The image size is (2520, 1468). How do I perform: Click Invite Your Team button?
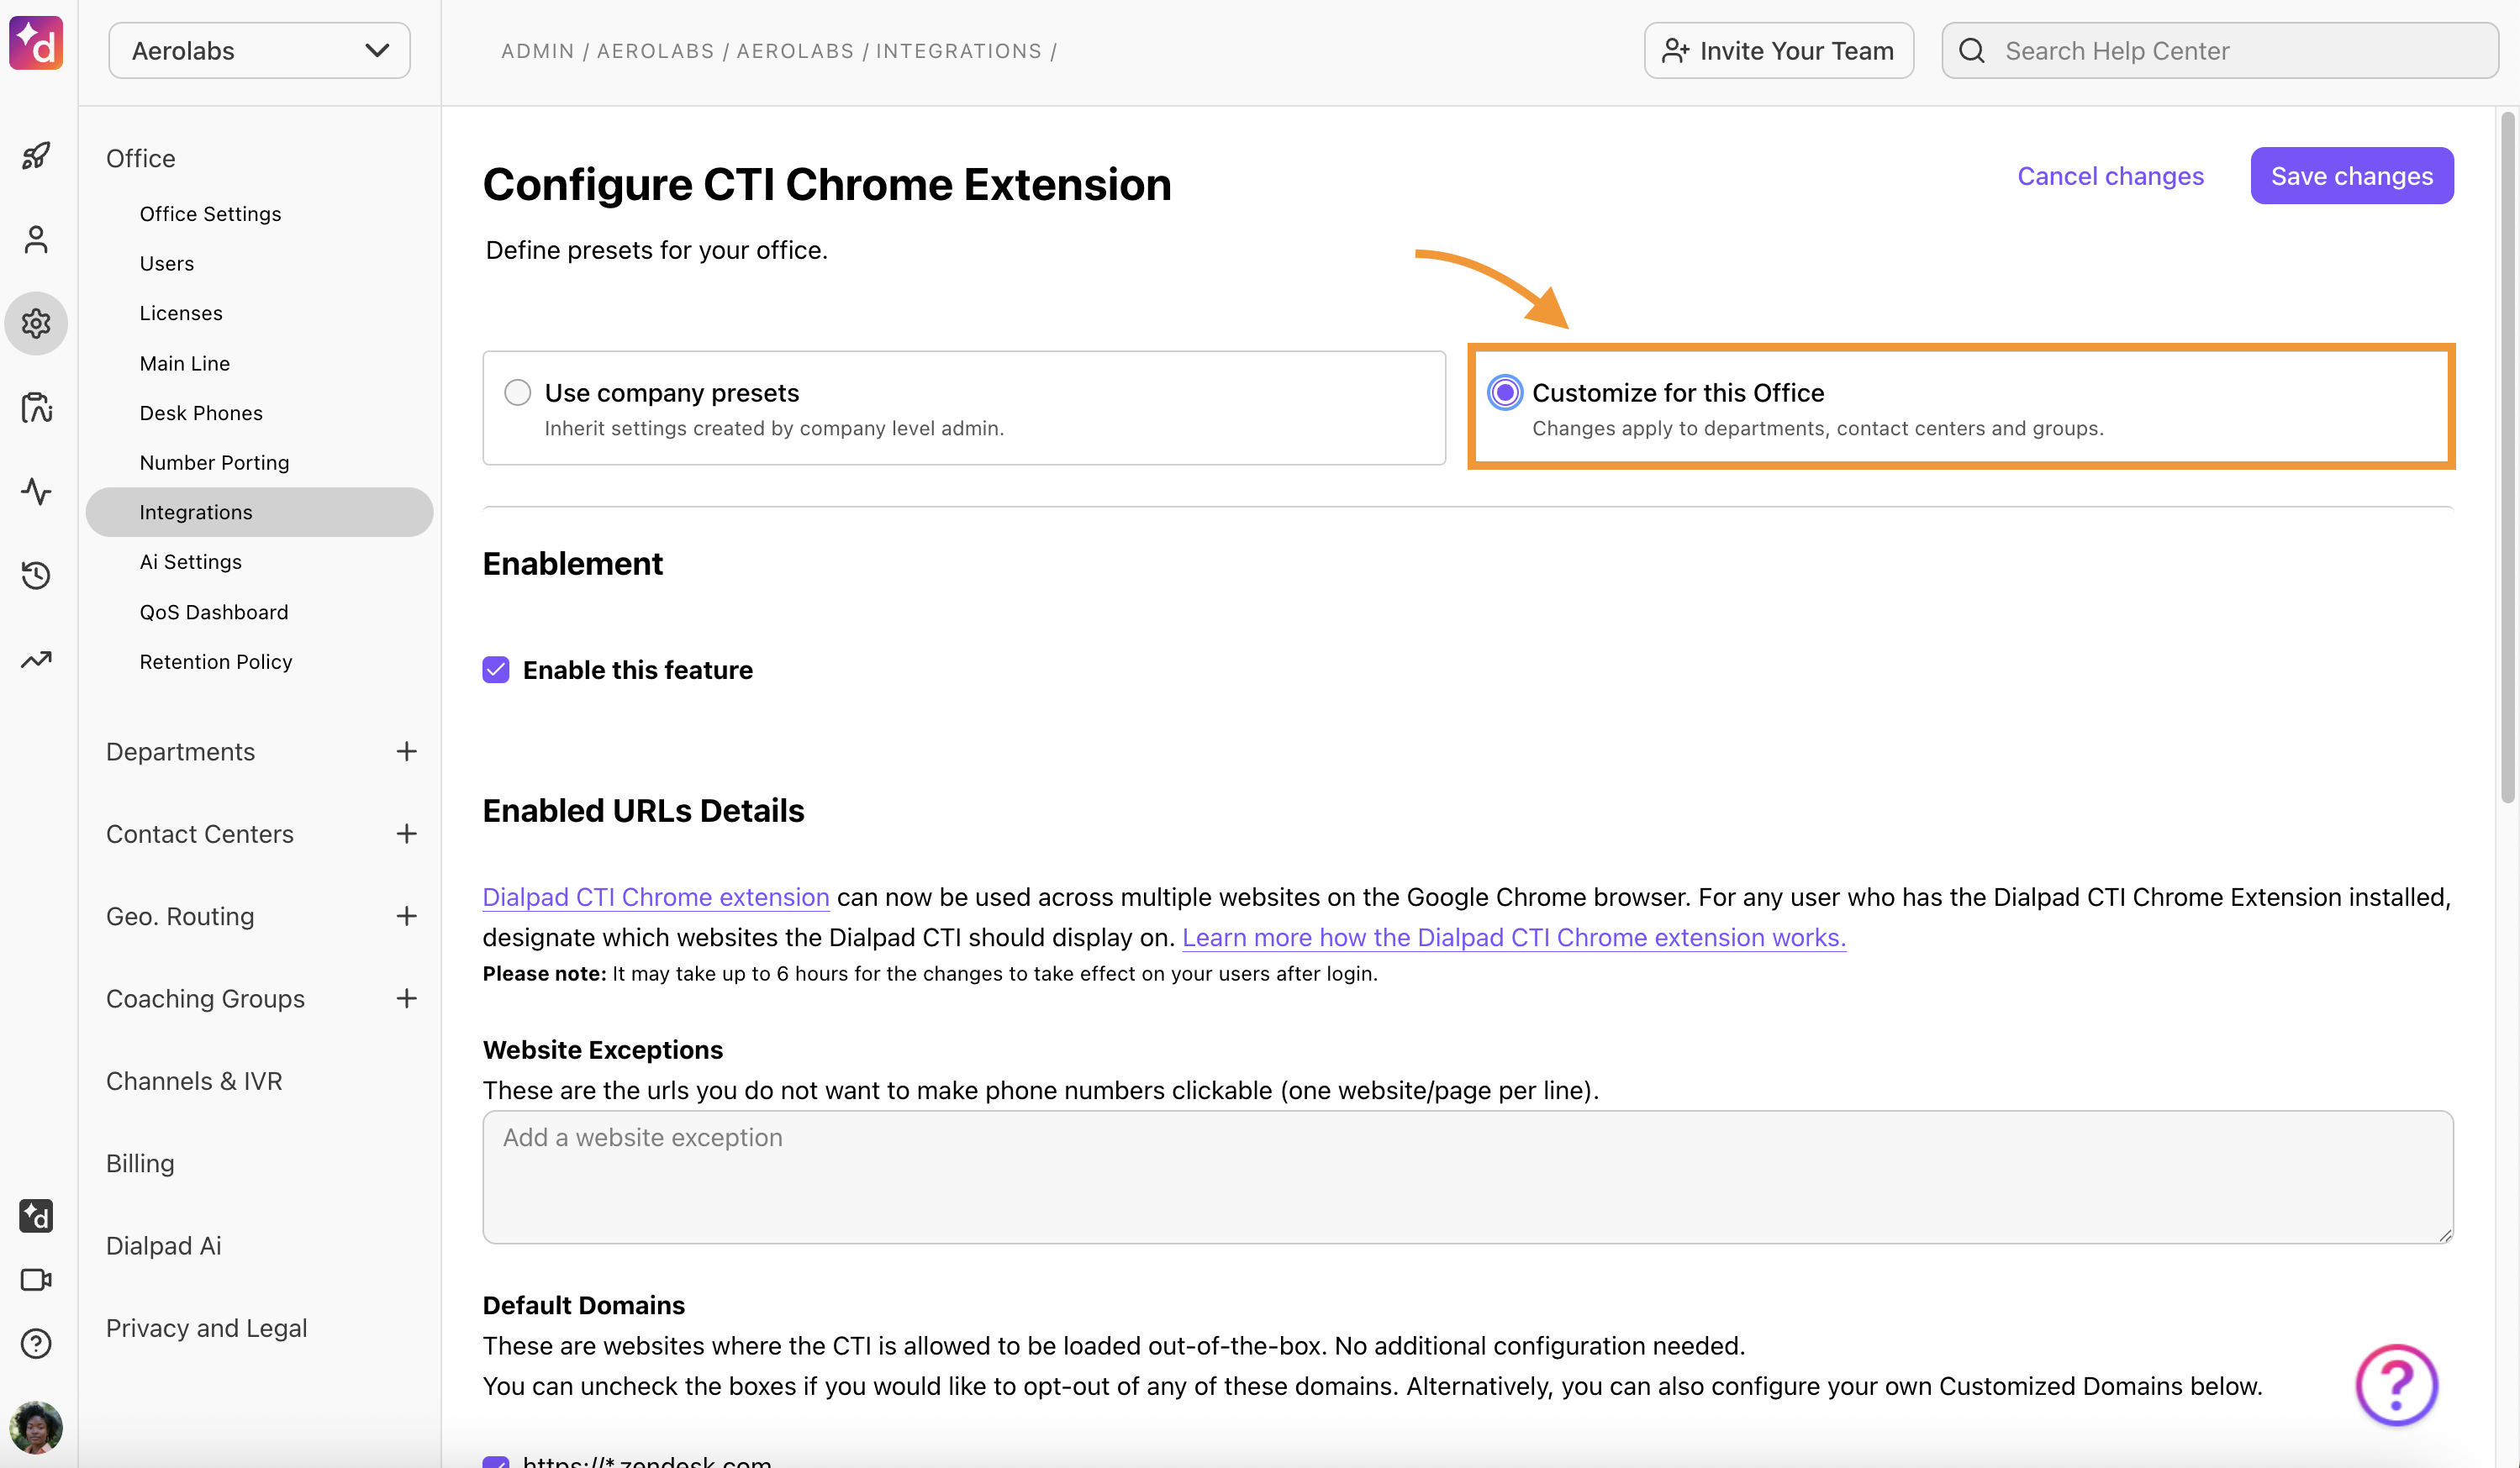point(1779,51)
